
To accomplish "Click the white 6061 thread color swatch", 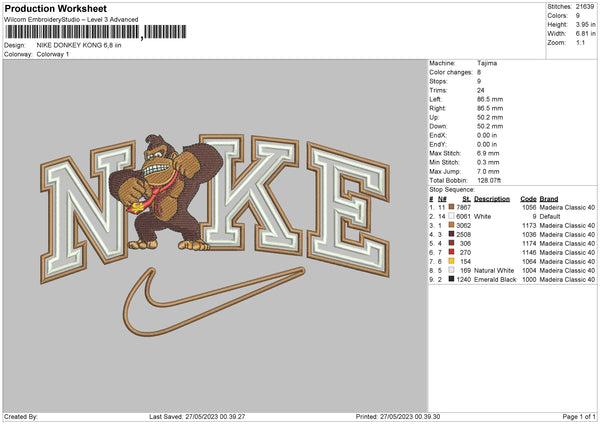I will (x=452, y=216).
